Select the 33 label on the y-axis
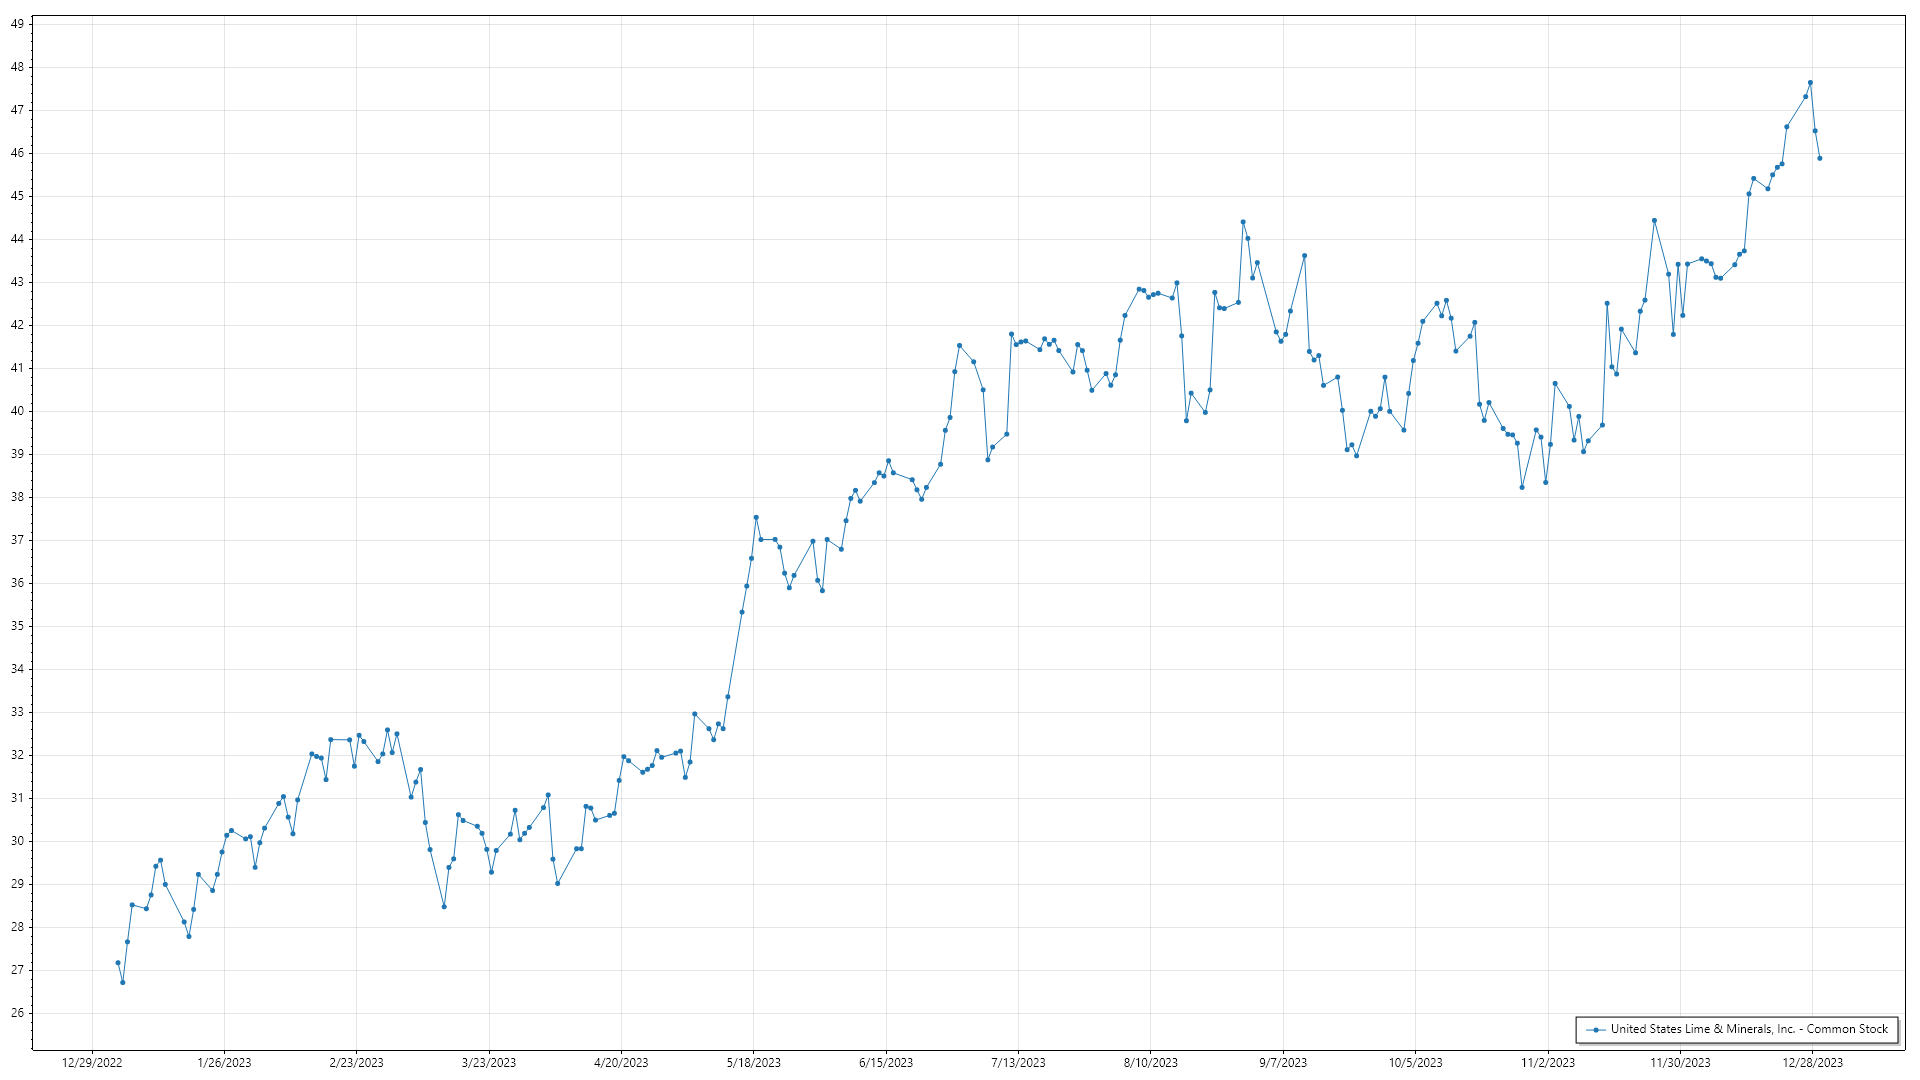The image size is (1920, 1080). point(17,712)
